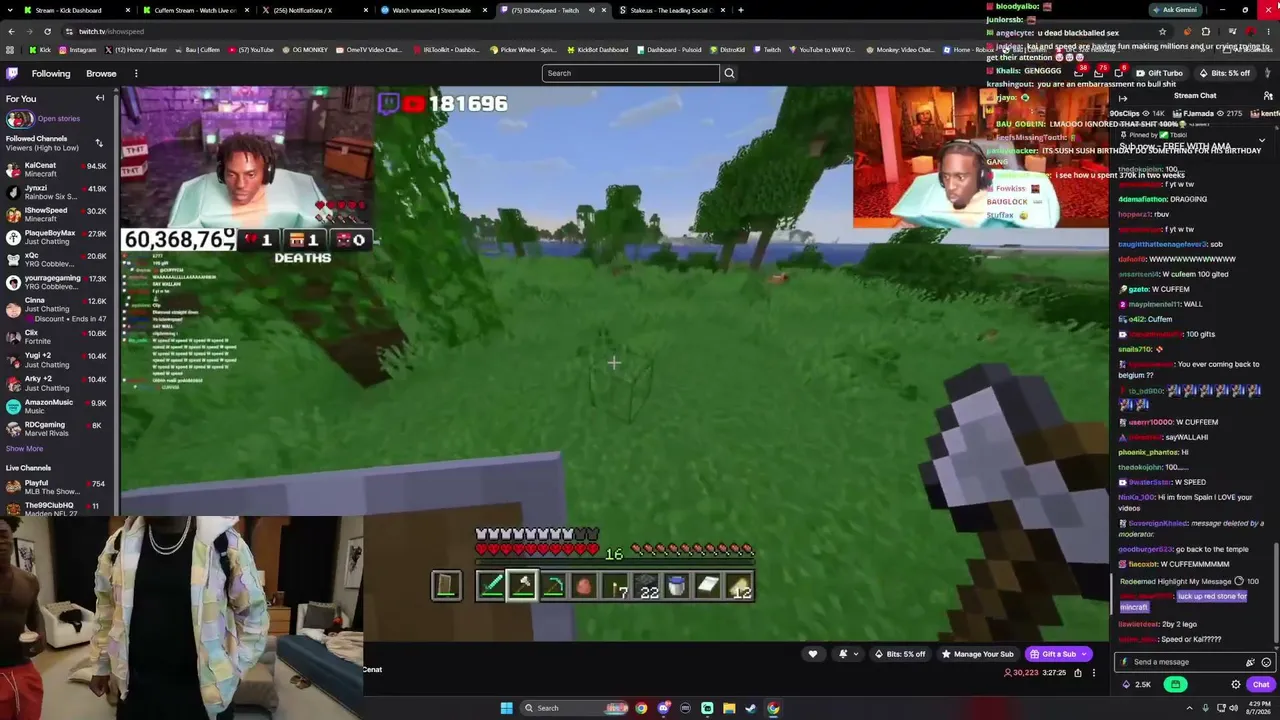Open the DistroKid bookmark

pos(728,49)
